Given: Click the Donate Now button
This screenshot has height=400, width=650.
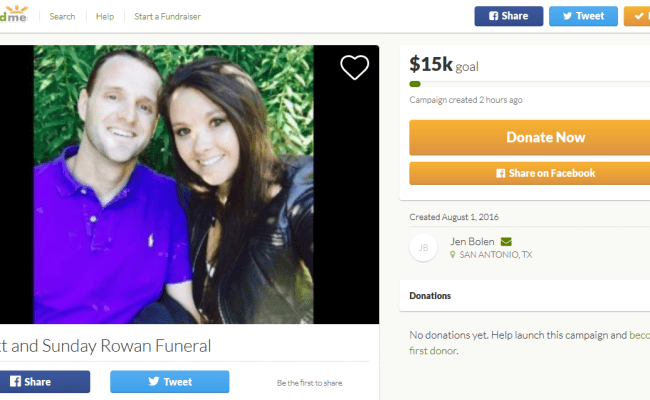Looking at the screenshot, I should coord(529,138).
